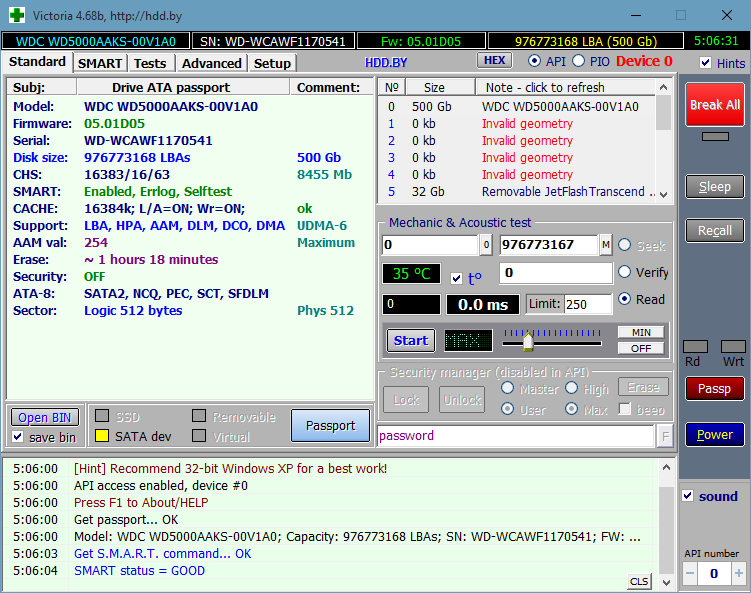Click the acoustic level slider thumb

(x=528, y=342)
